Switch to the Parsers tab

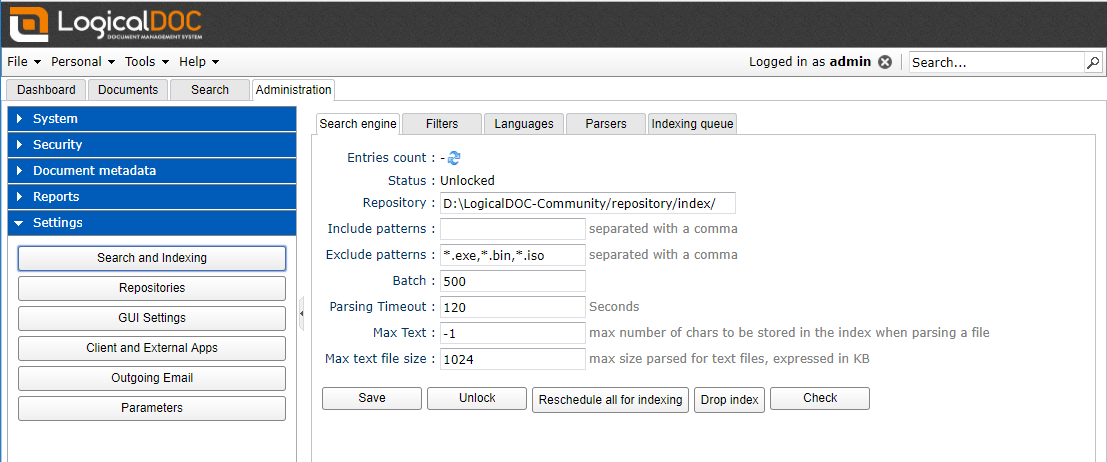pyautogui.click(x=606, y=124)
